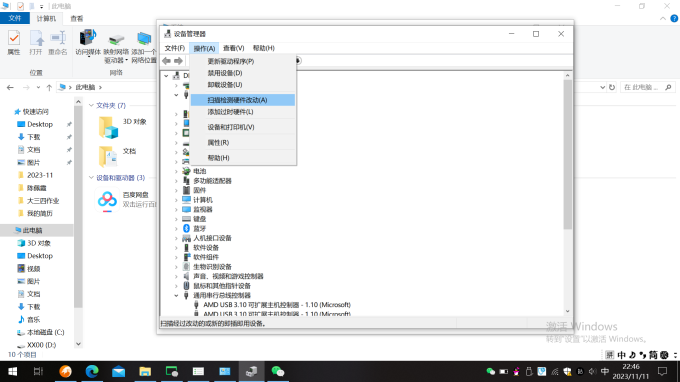Open 大三四作业 folder in sidebar
The image size is (680, 382).
43,201
